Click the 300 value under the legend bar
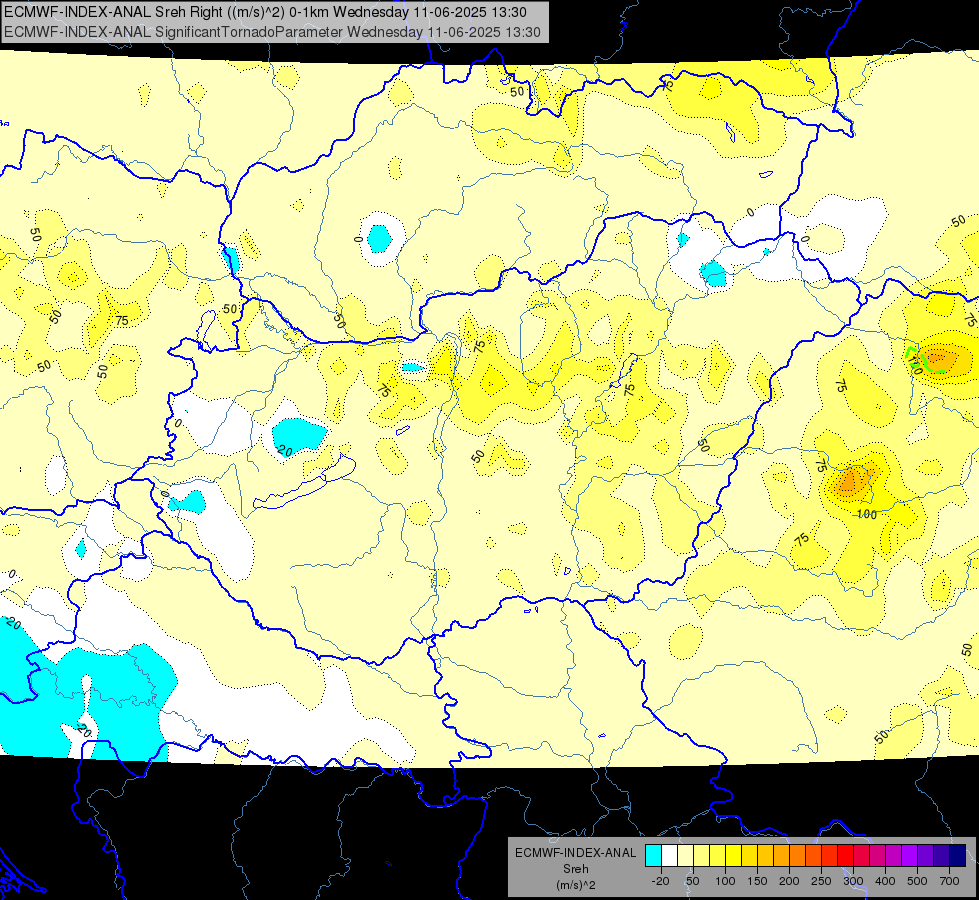Screen dimensions: 979x900 [853, 881]
